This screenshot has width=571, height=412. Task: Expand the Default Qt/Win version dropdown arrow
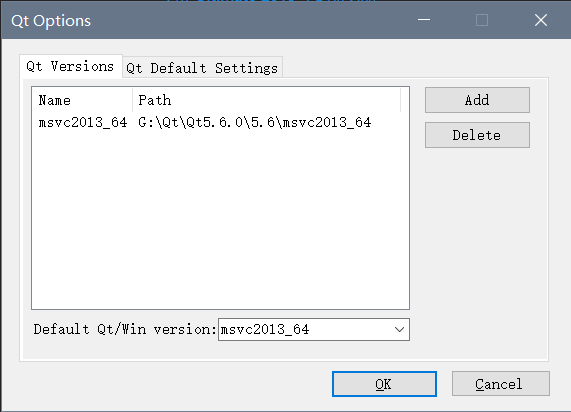pos(399,330)
